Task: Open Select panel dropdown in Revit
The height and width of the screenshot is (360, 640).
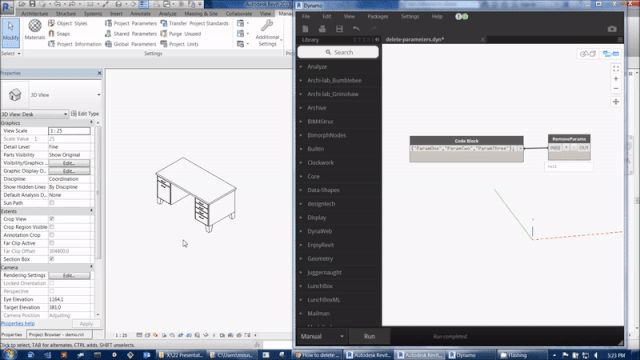Action: [11, 53]
